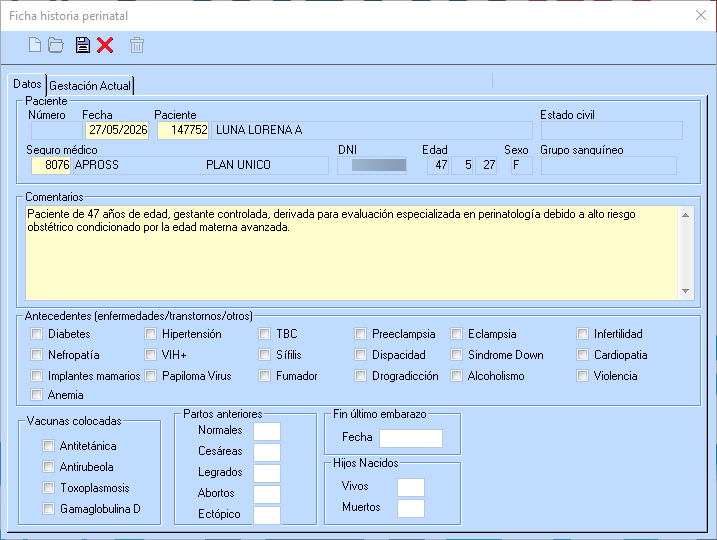This screenshot has width=717, height=540.
Task: Check the Antitetánica vaccine box
Action: (48, 446)
